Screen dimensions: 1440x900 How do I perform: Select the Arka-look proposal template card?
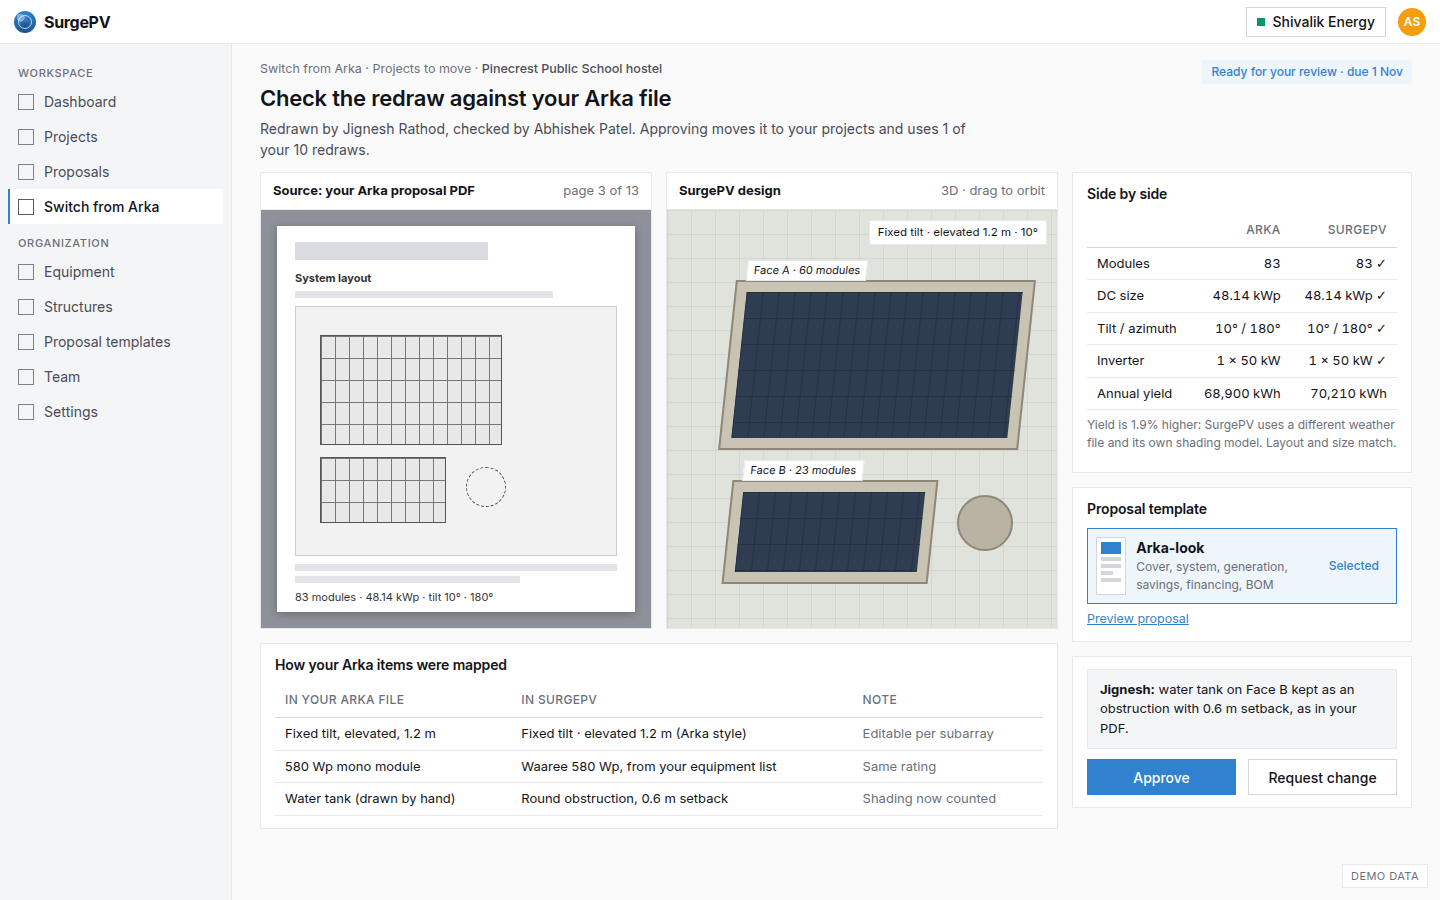click(x=1242, y=566)
